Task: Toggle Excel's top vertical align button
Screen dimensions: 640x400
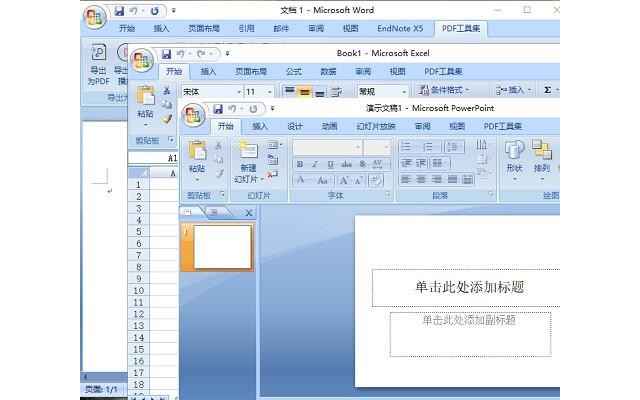Action: pos(289,92)
